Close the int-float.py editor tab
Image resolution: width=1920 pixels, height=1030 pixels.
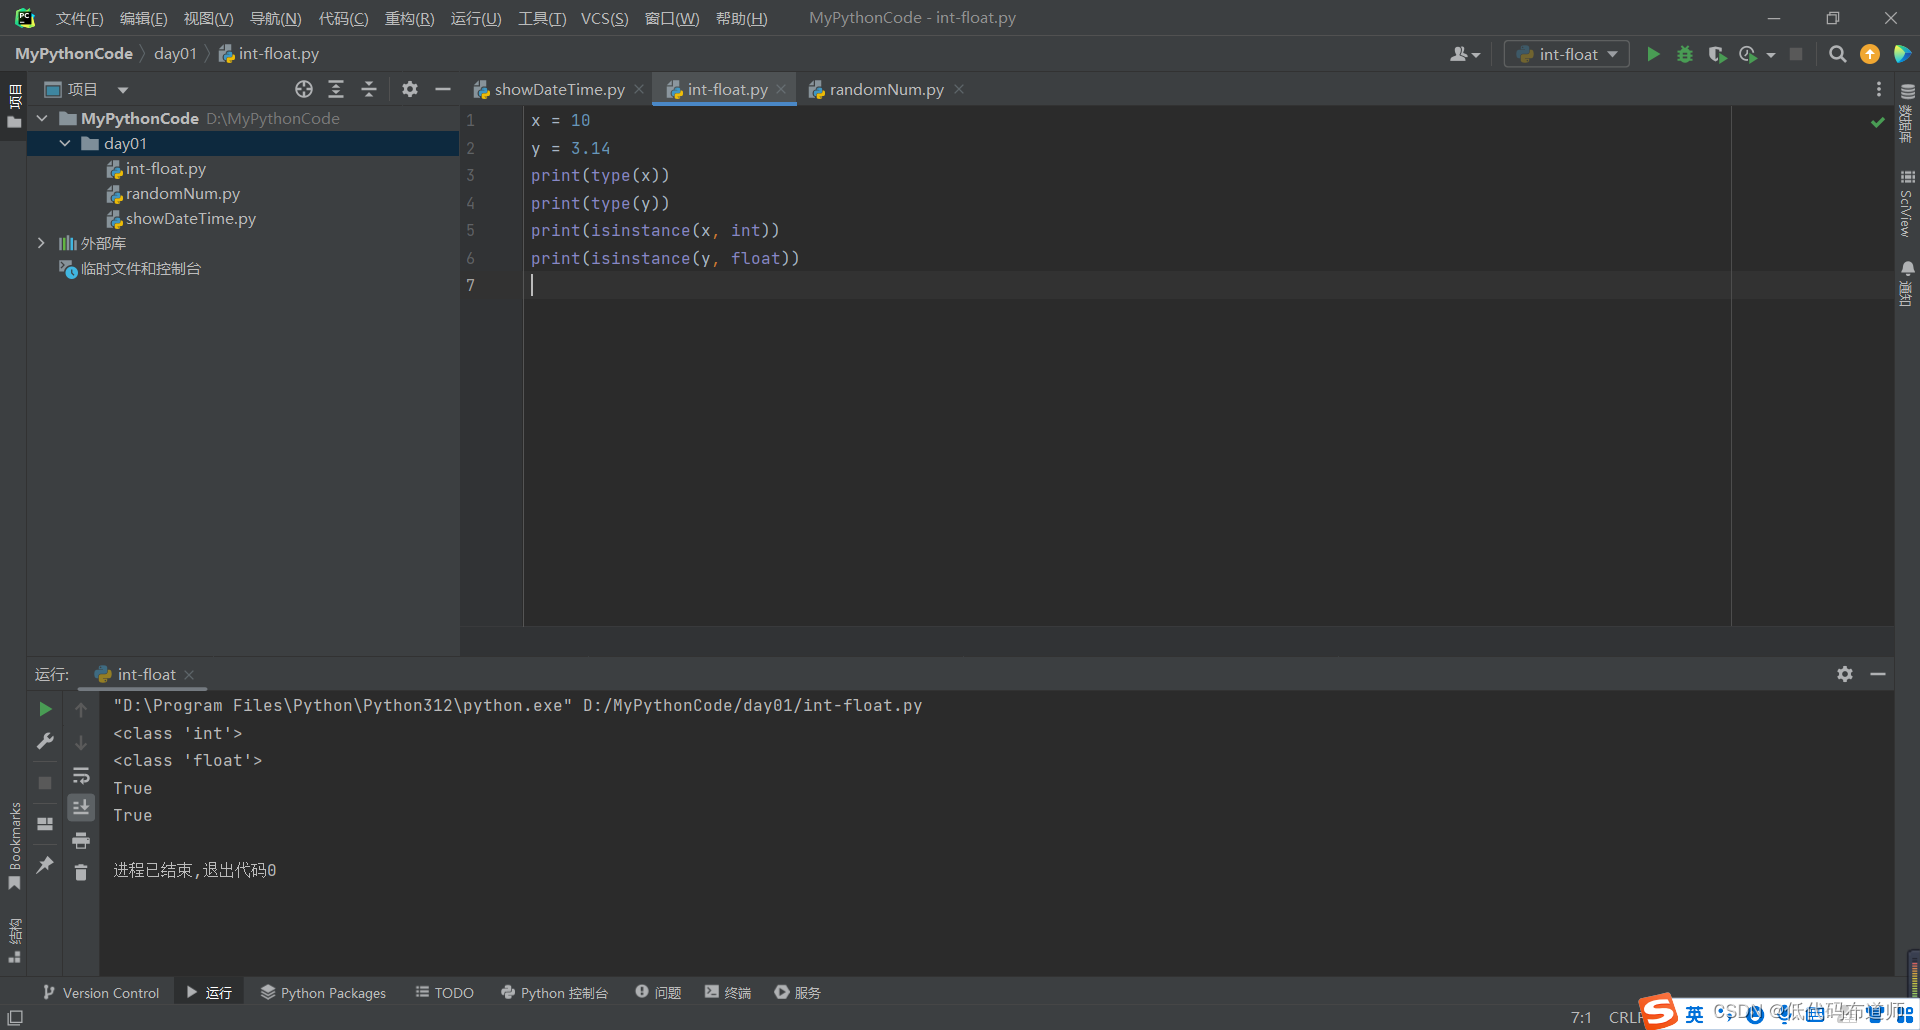point(781,89)
